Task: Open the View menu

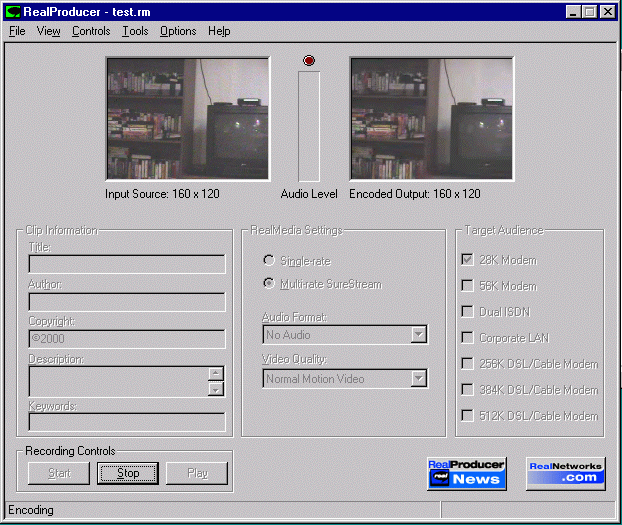Action: (x=48, y=31)
